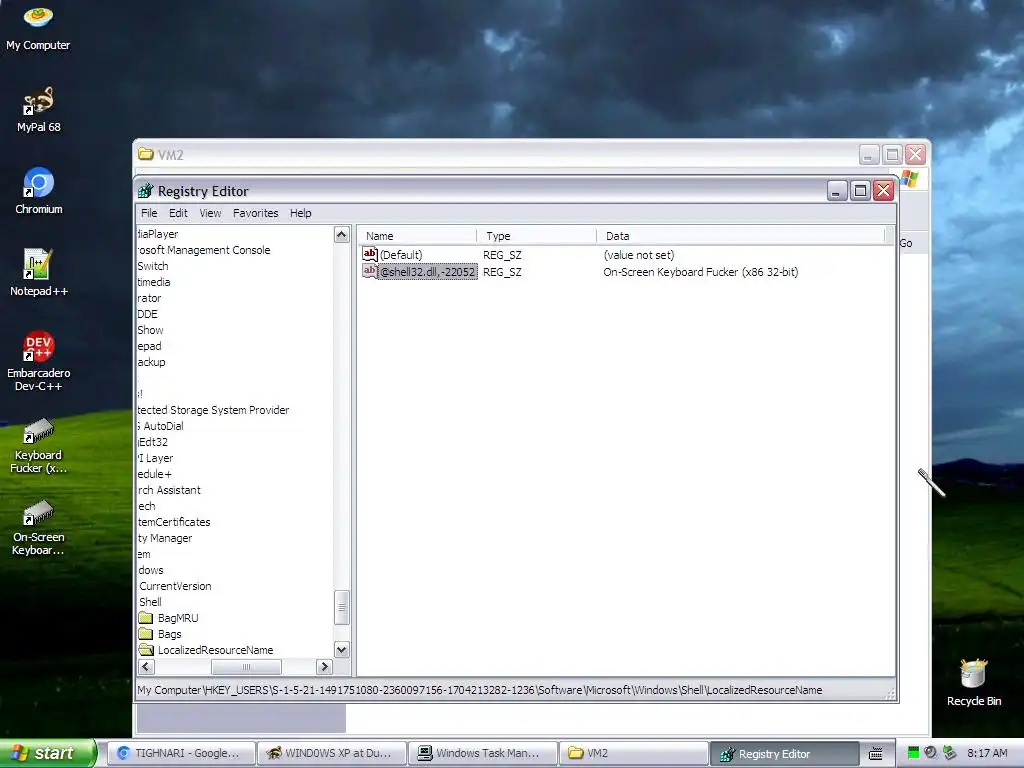Click the tray icon left of the clock
Viewport: 1024px width, 768px height.
coord(950,753)
